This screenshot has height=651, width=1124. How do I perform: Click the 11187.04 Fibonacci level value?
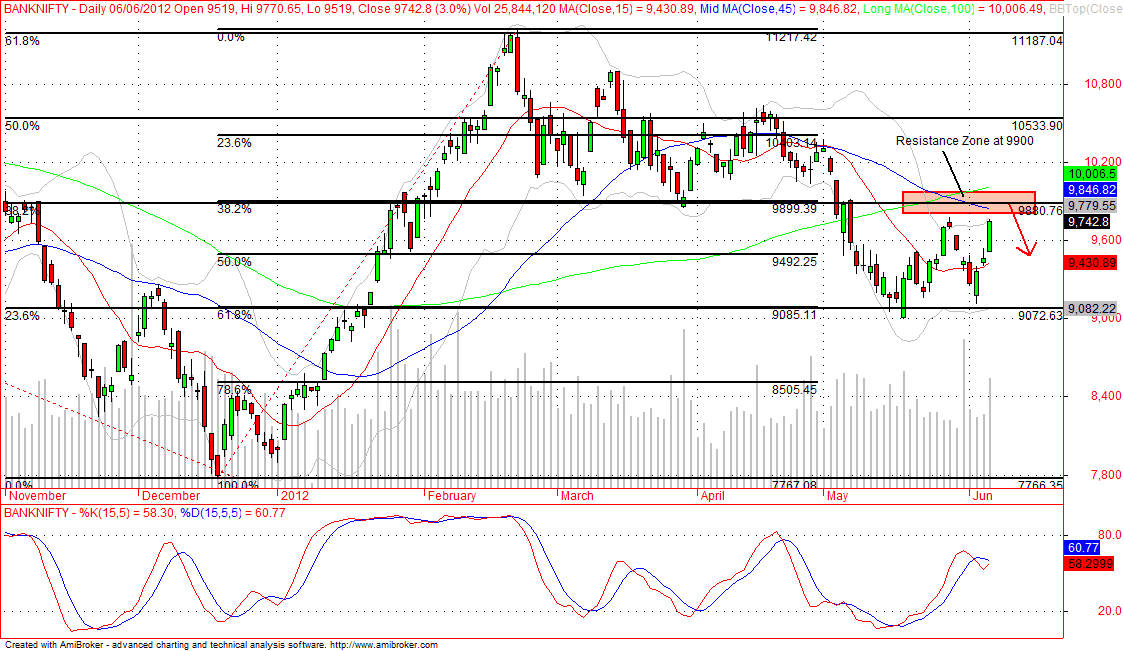click(1037, 41)
